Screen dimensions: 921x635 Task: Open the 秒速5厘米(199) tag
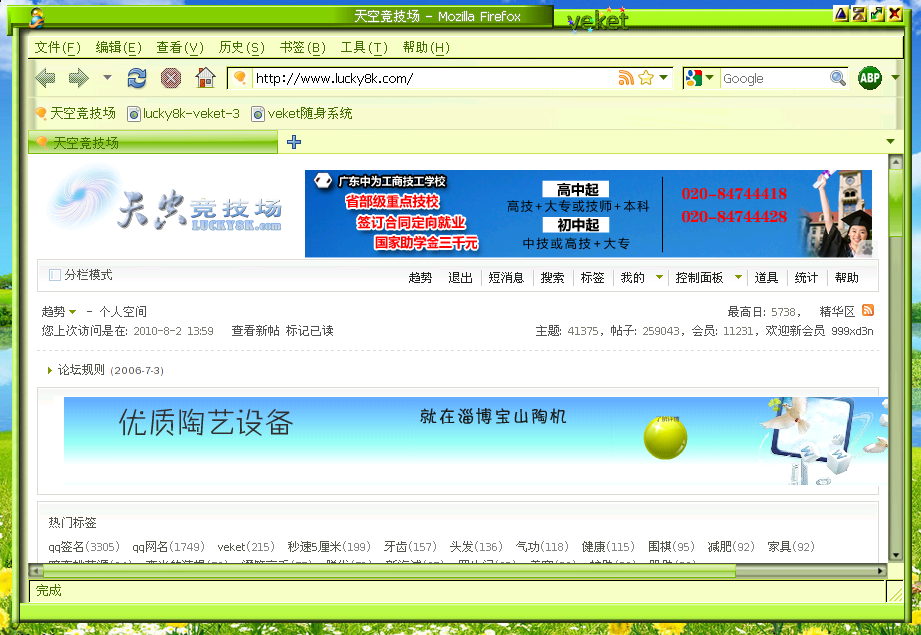point(329,547)
